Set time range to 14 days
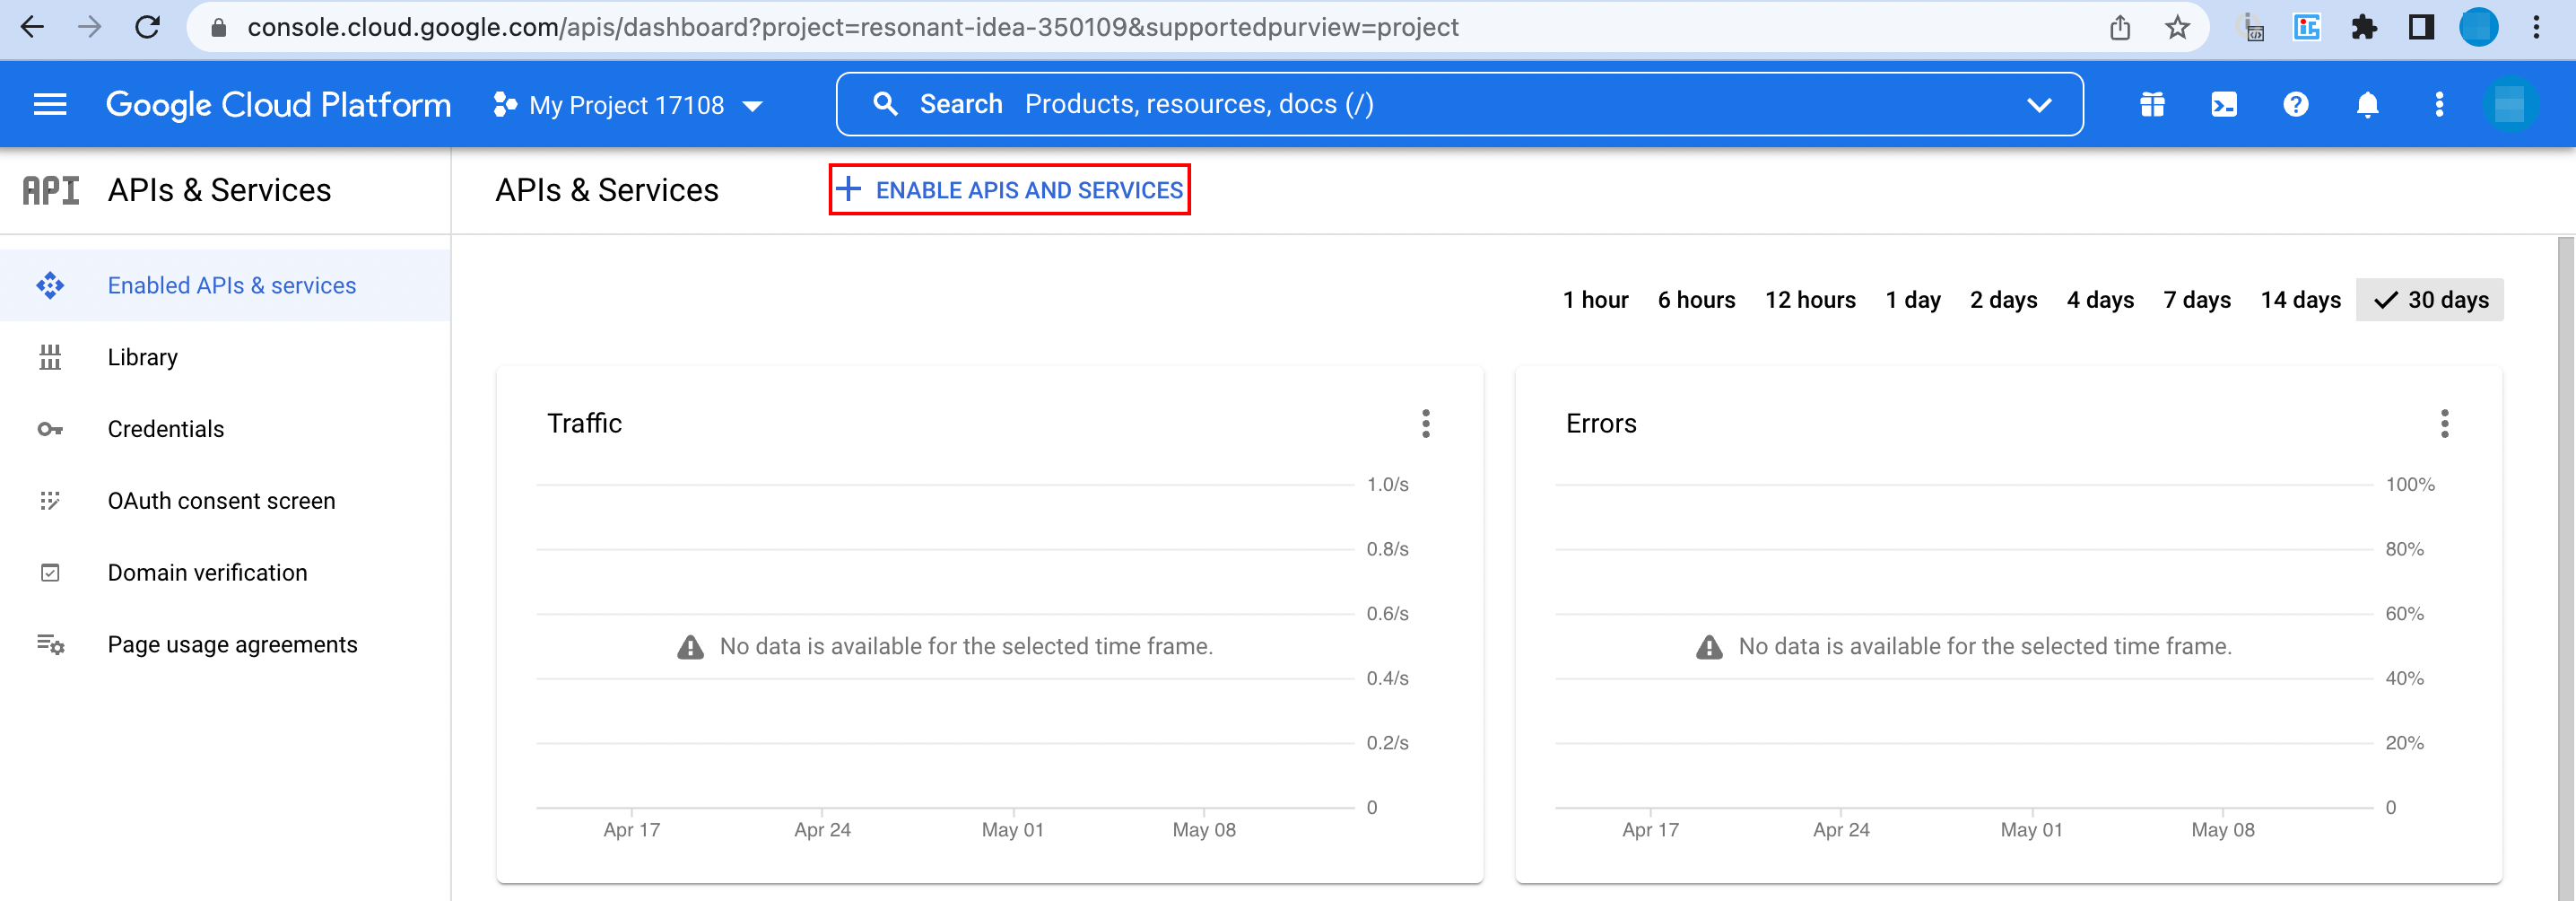The height and width of the screenshot is (901, 2576). click(x=2300, y=300)
